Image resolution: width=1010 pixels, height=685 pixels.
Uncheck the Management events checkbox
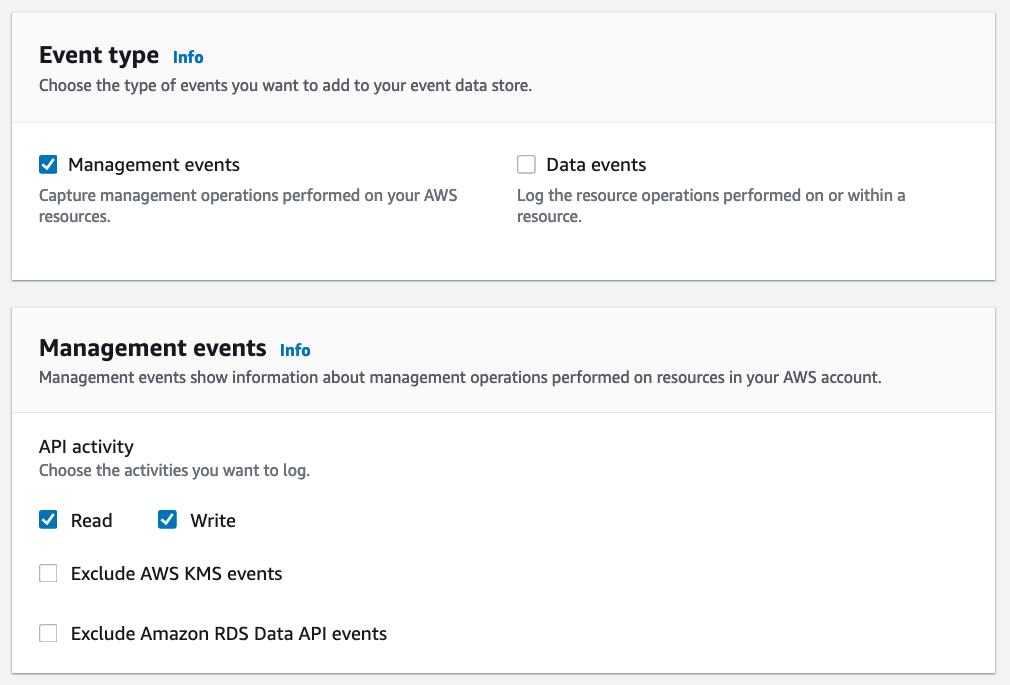48,164
